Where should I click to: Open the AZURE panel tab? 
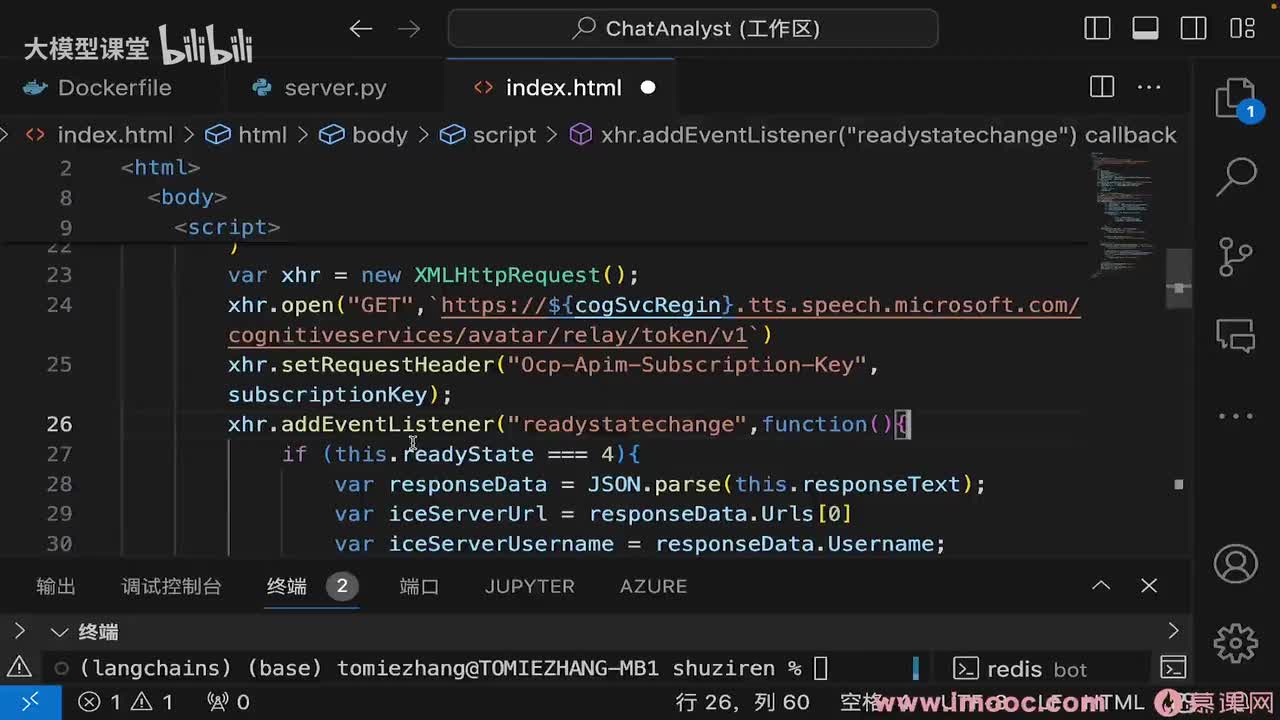(x=654, y=586)
